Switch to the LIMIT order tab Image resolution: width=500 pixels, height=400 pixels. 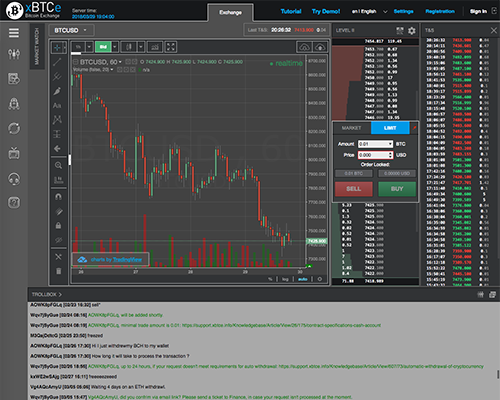390,128
